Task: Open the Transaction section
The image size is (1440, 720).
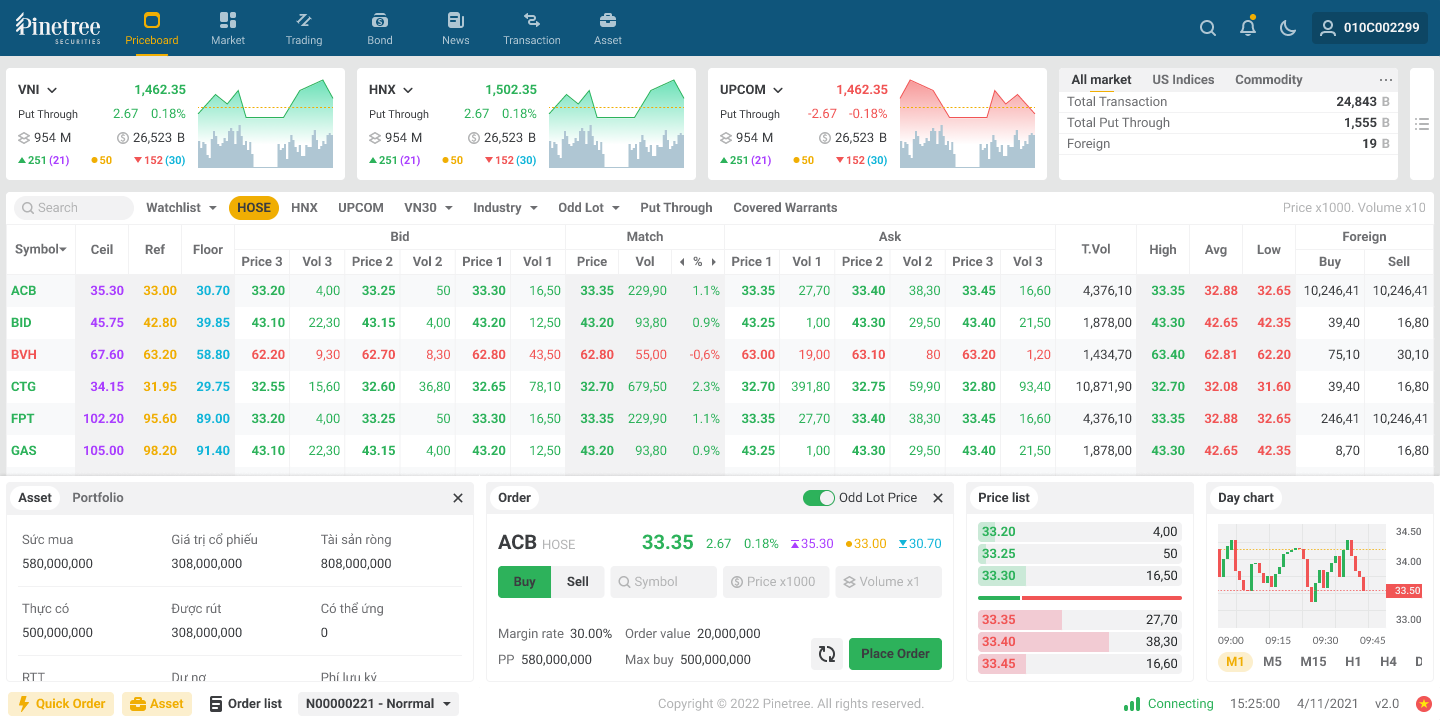Action: [x=532, y=28]
